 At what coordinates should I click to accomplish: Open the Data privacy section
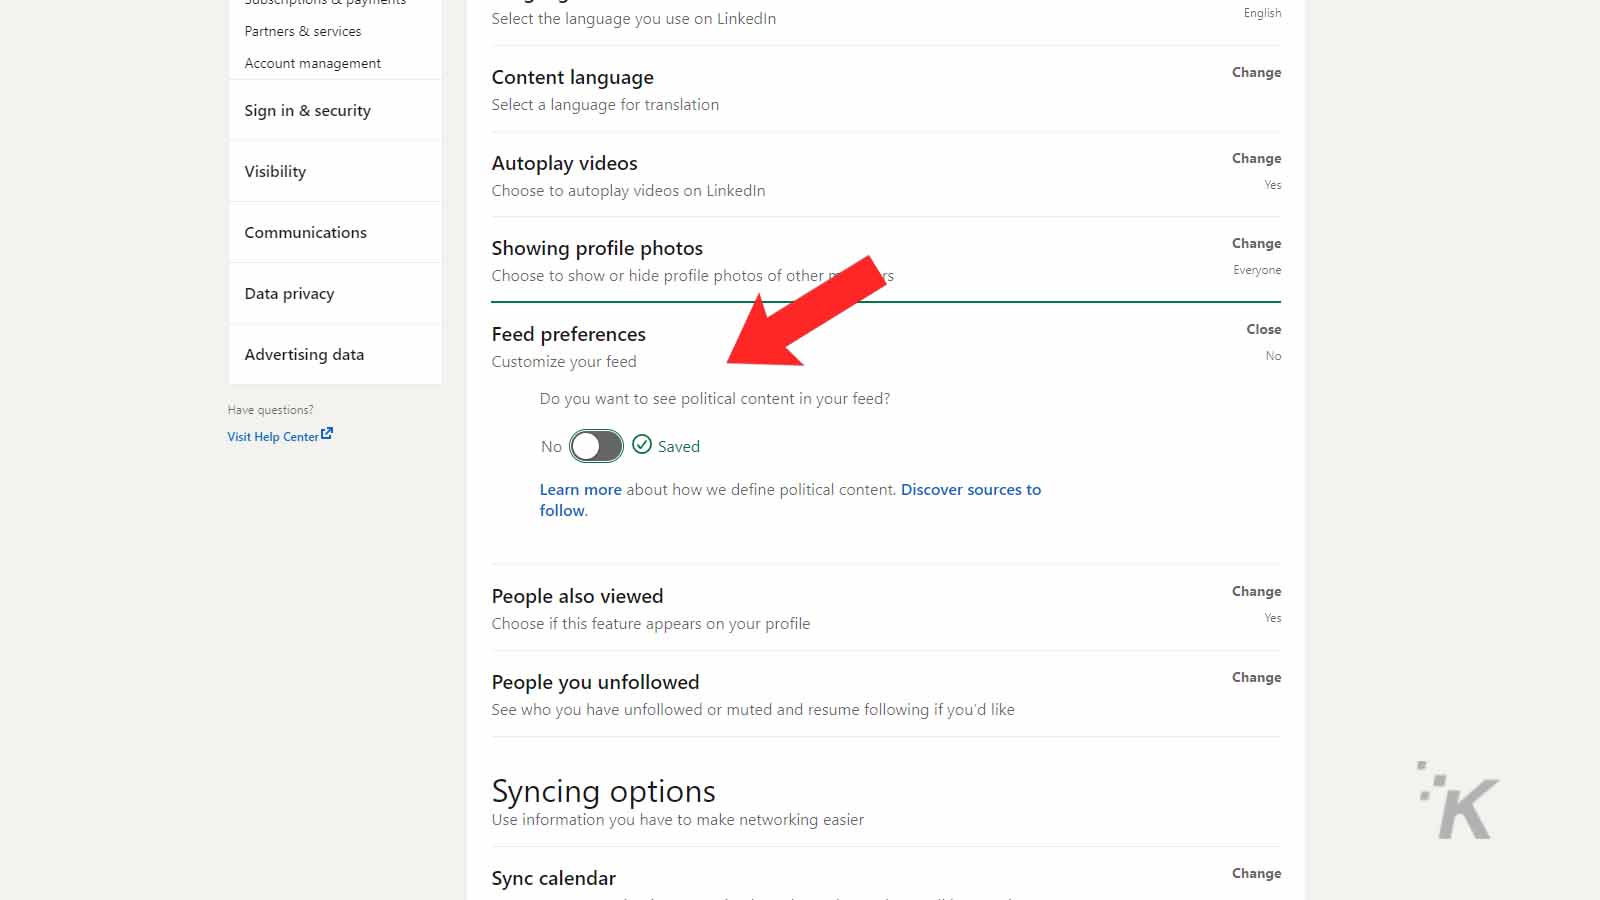(x=289, y=294)
